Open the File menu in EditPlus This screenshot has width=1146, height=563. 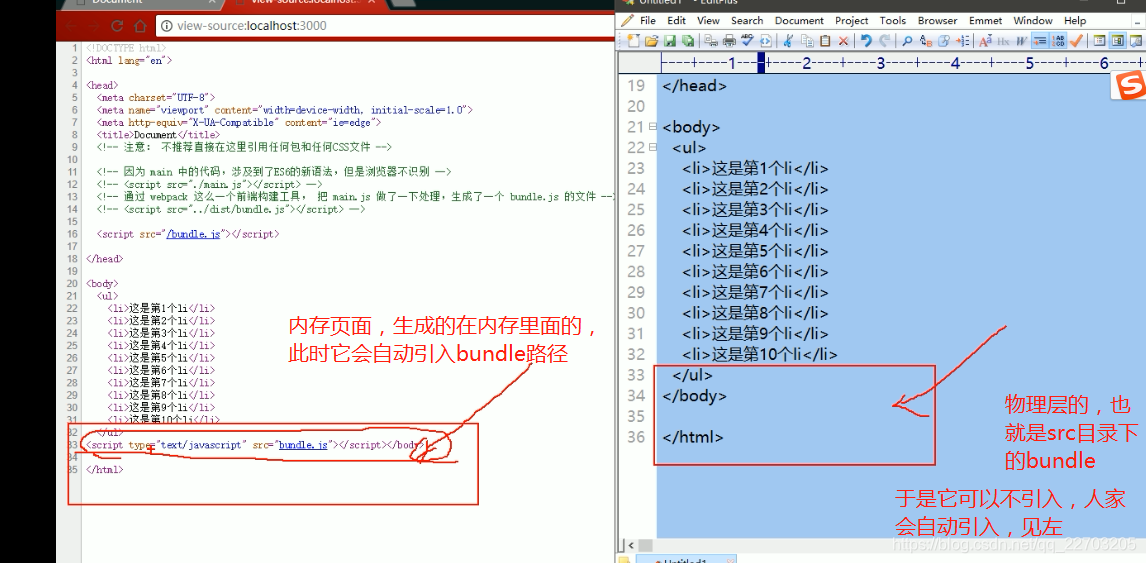click(648, 20)
